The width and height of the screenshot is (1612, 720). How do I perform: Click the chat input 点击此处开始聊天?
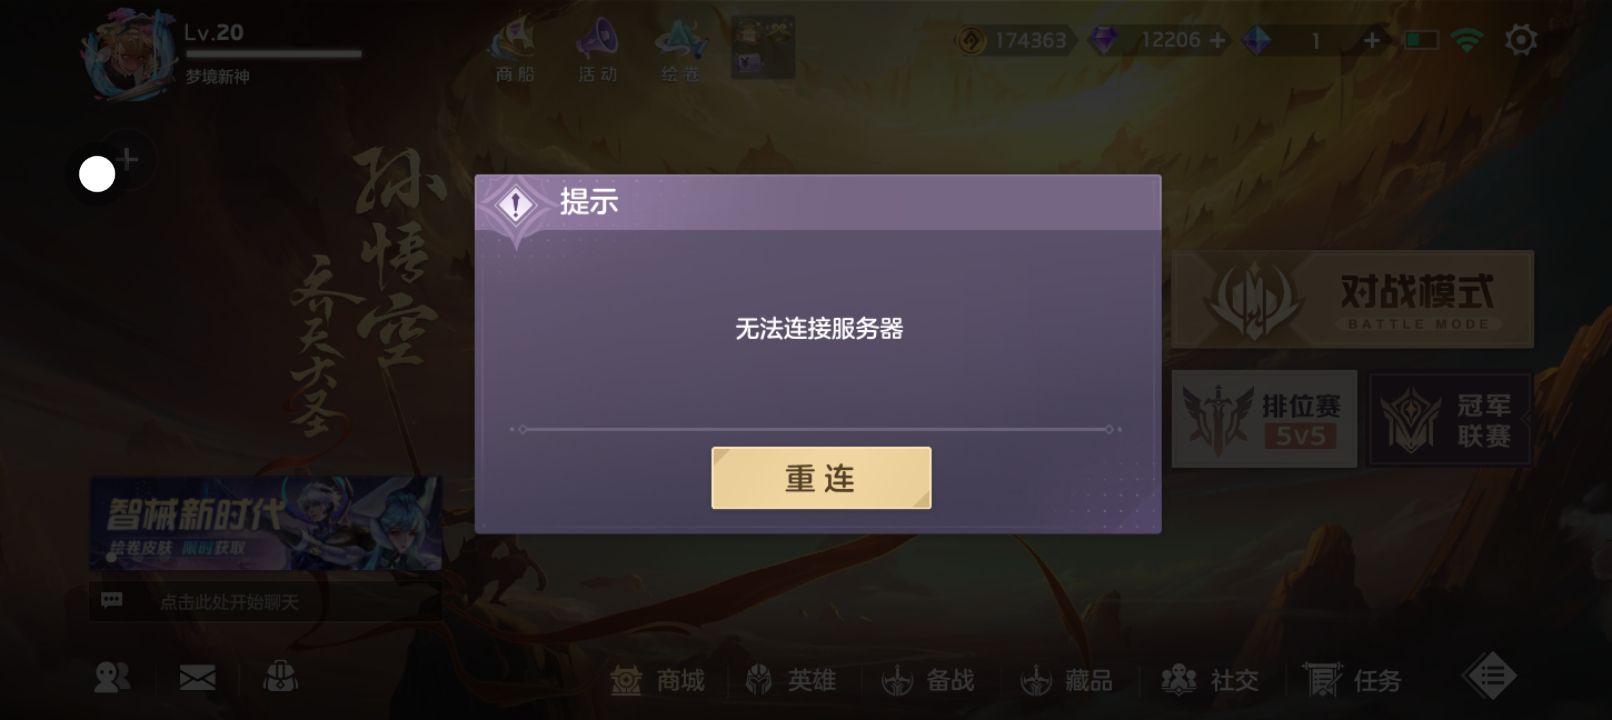(x=265, y=601)
